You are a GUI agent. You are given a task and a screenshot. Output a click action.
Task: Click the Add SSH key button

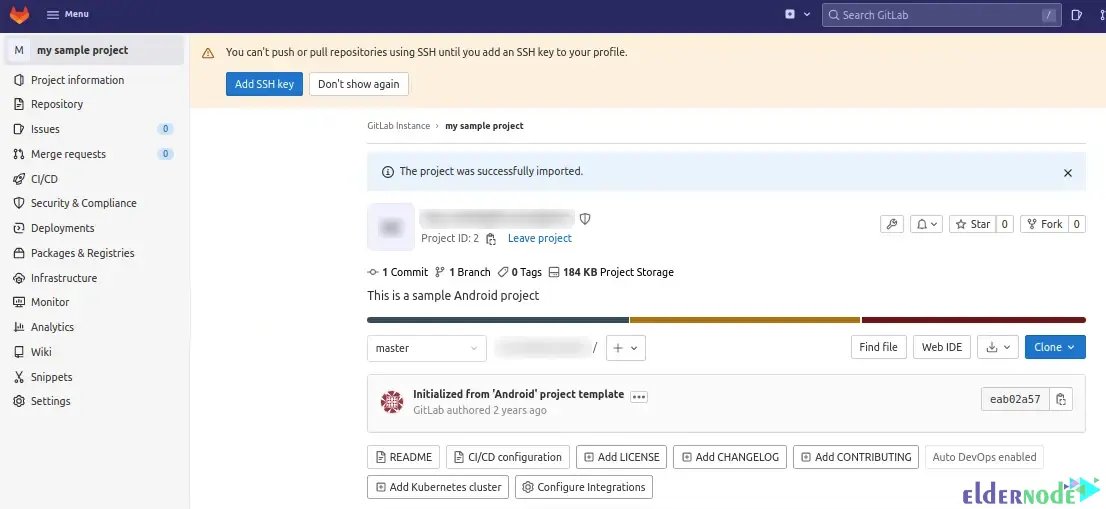[264, 84]
